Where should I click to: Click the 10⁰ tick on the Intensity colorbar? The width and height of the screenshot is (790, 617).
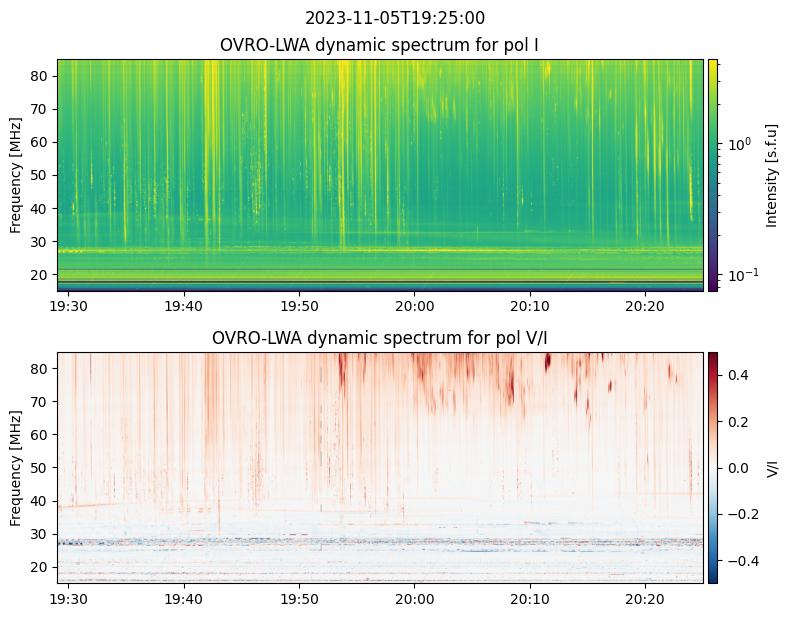tap(738, 145)
